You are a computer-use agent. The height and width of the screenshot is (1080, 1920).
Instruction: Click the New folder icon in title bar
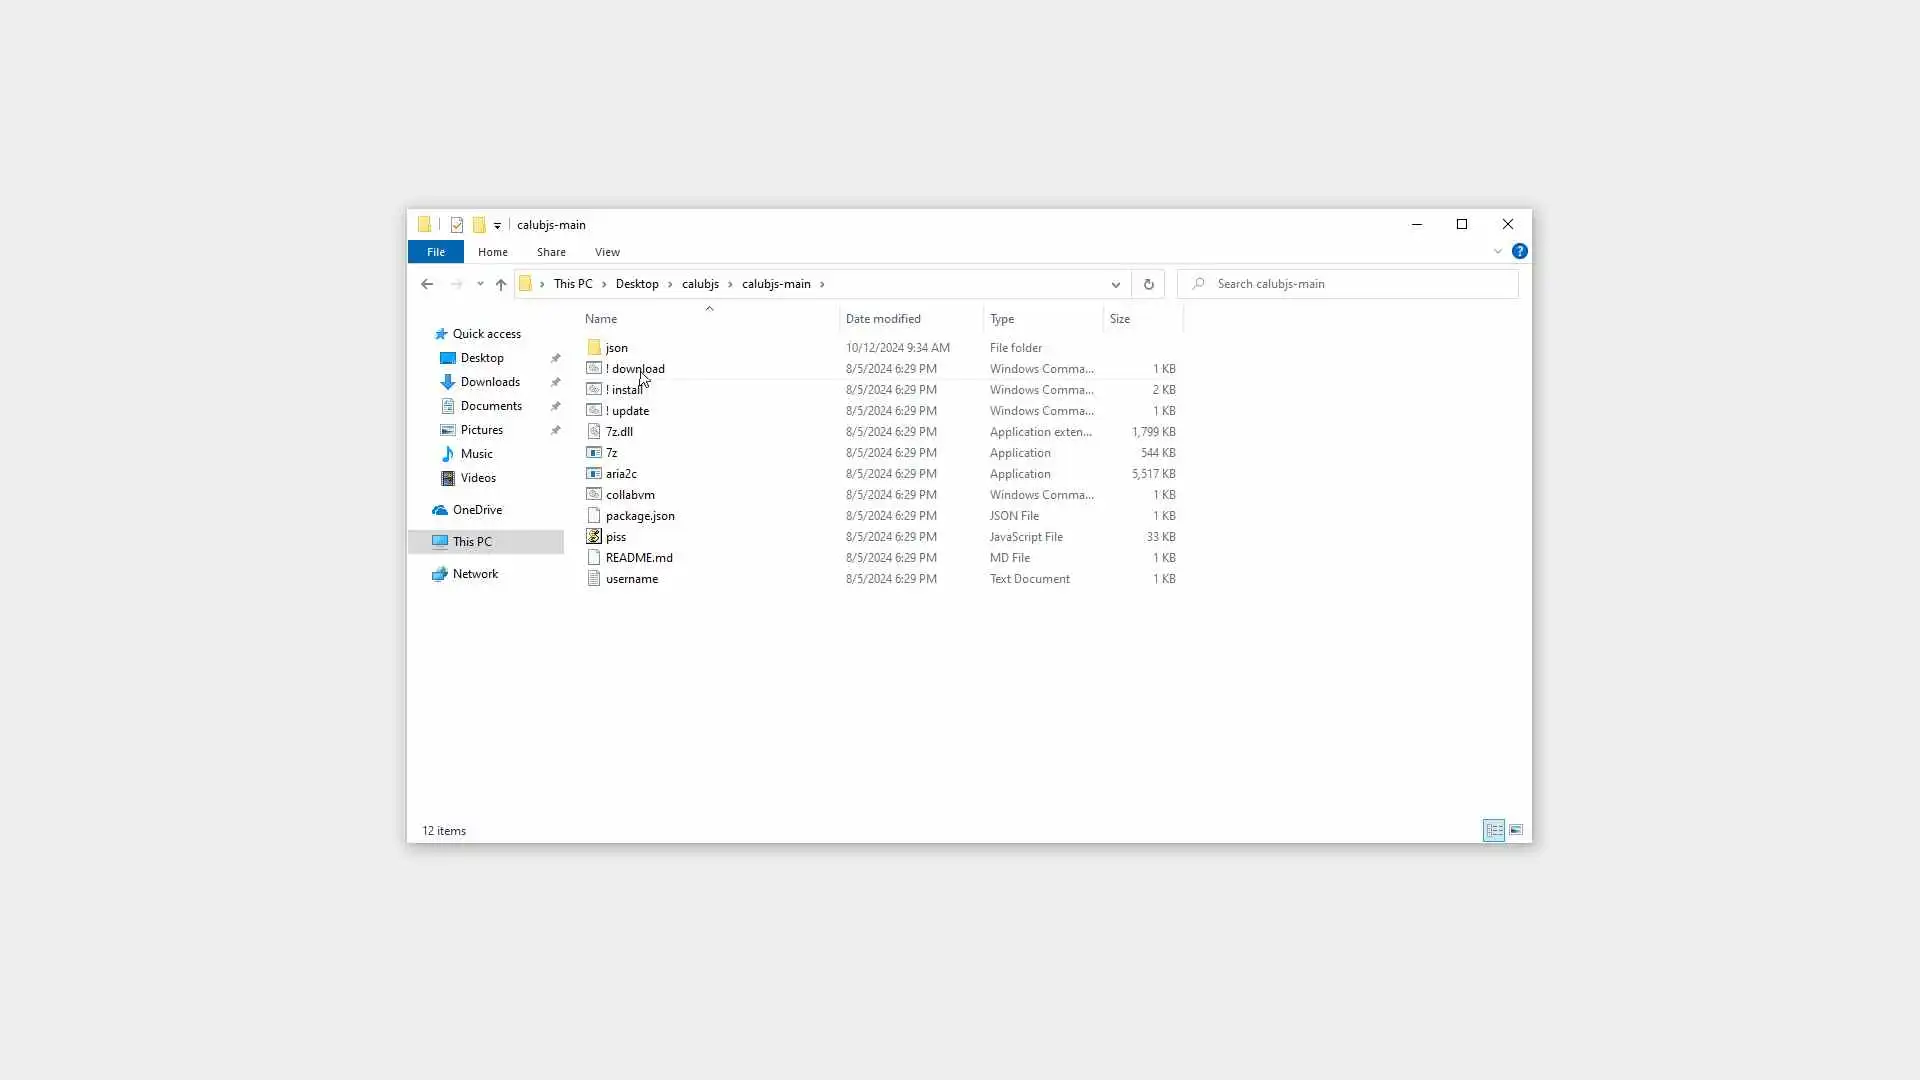tap(479, 225)
